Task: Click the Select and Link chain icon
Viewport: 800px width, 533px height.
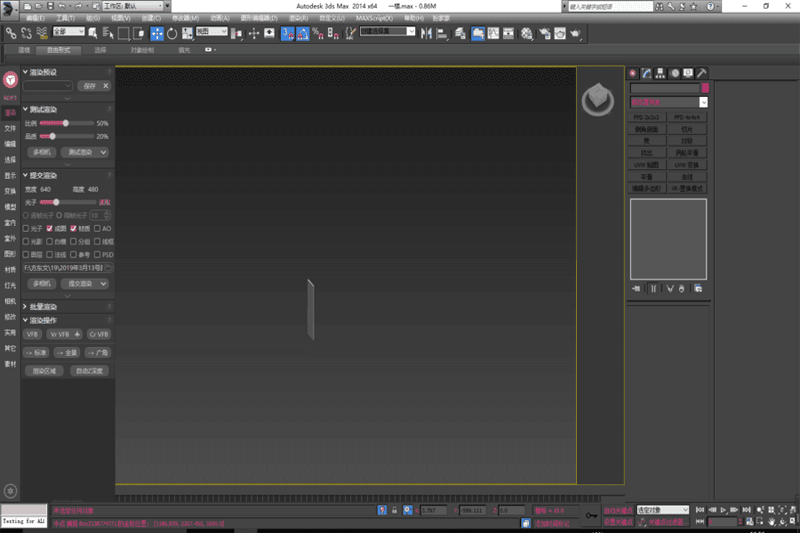Action: (11, 33)
